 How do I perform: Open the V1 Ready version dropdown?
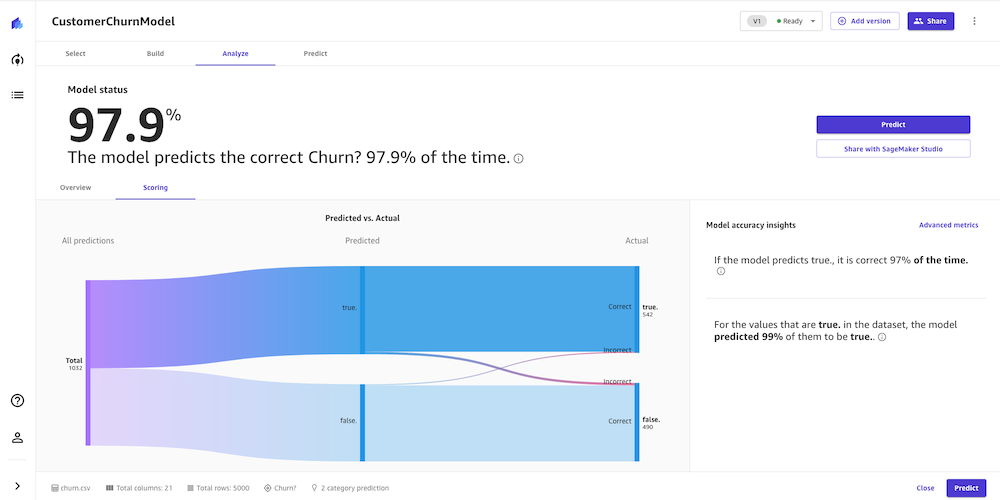click(781, 21)
